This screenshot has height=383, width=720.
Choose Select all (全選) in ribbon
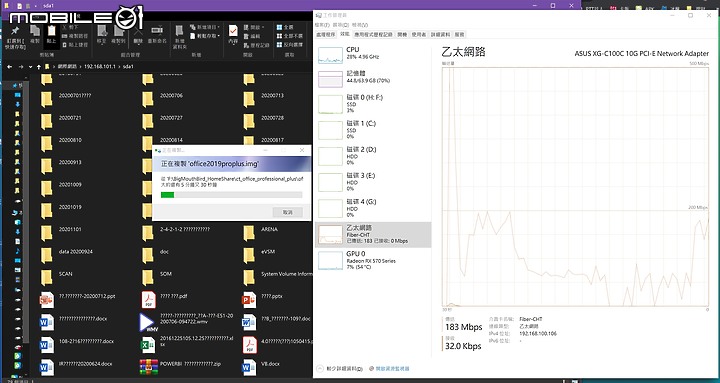[x=285, y=28]
